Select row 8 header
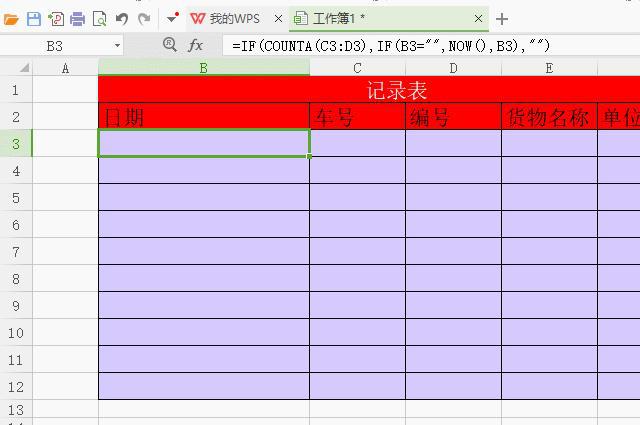Image resolution: width=640 pixels, height=425 pixels. [16, 278]
